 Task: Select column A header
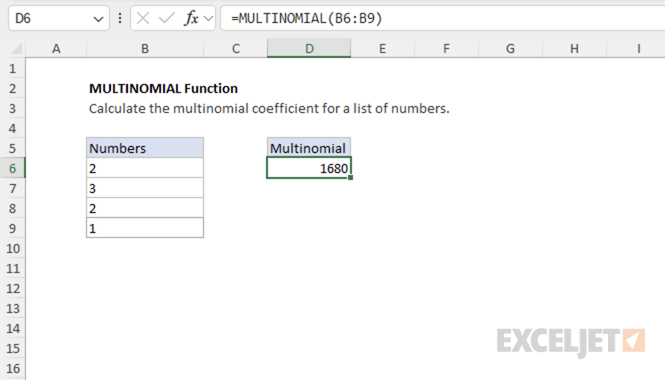pyautogui.click(x=56, y=48)
